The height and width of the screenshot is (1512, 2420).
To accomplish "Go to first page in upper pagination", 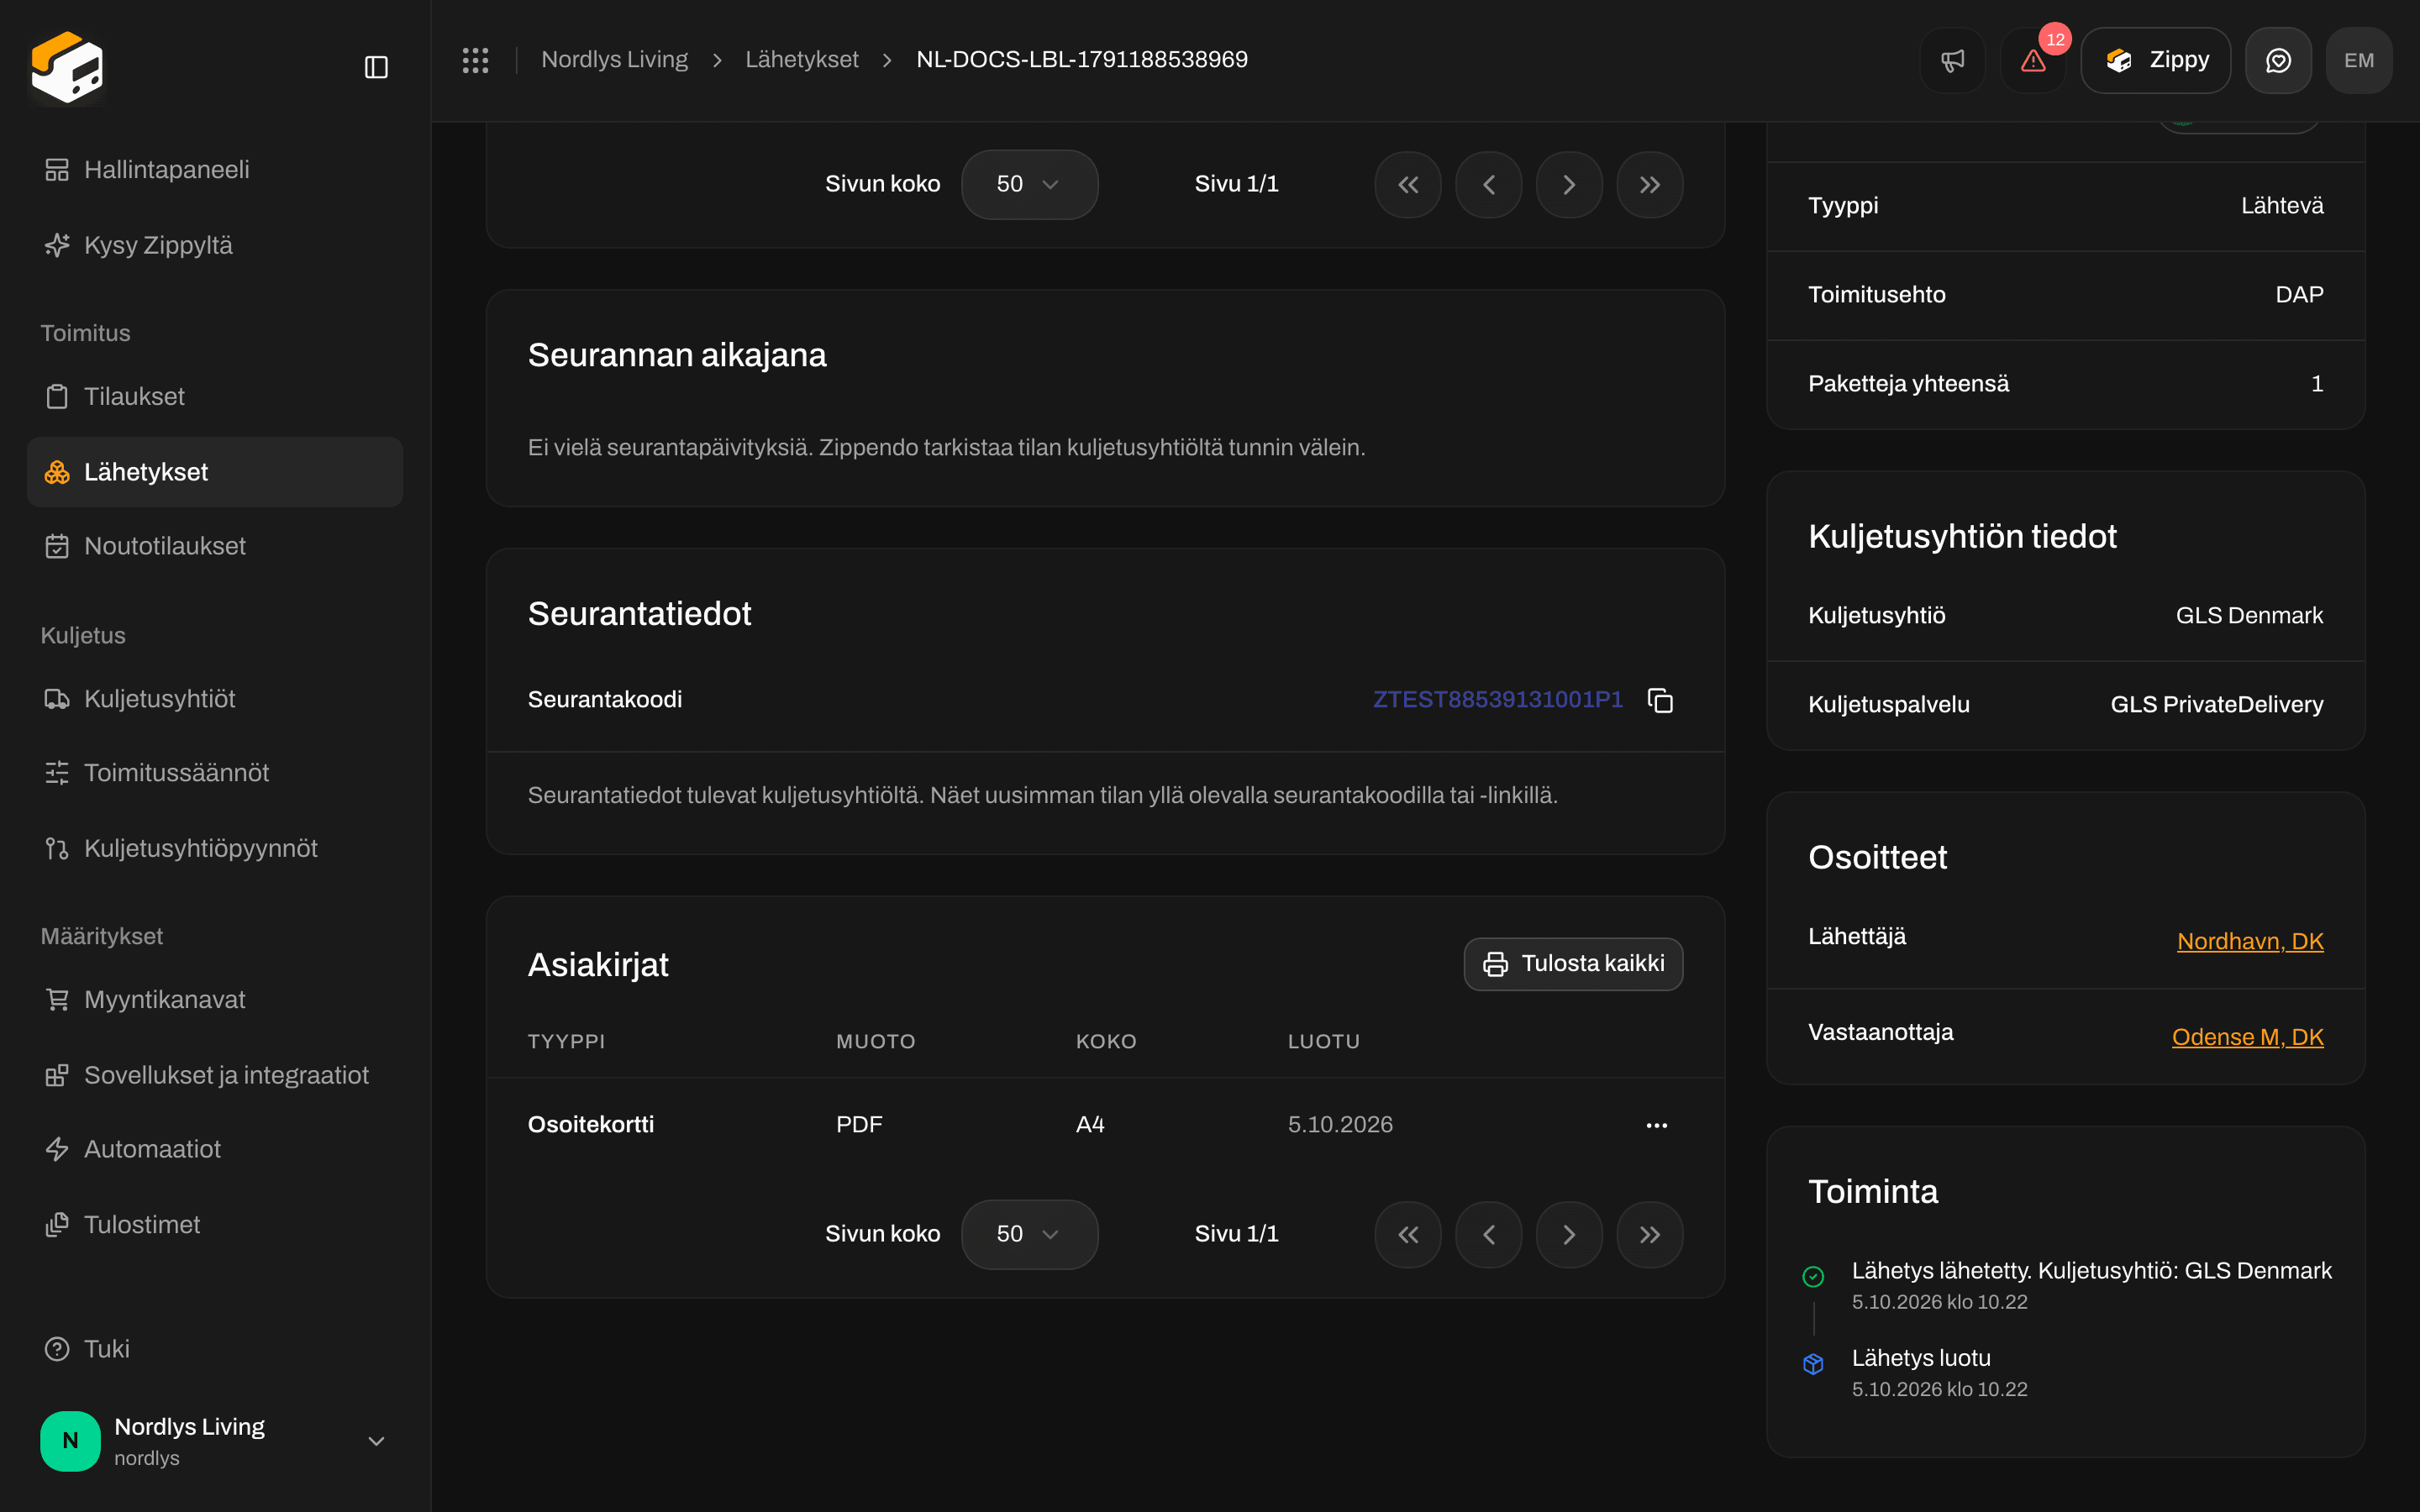I will coord(1408,184).
